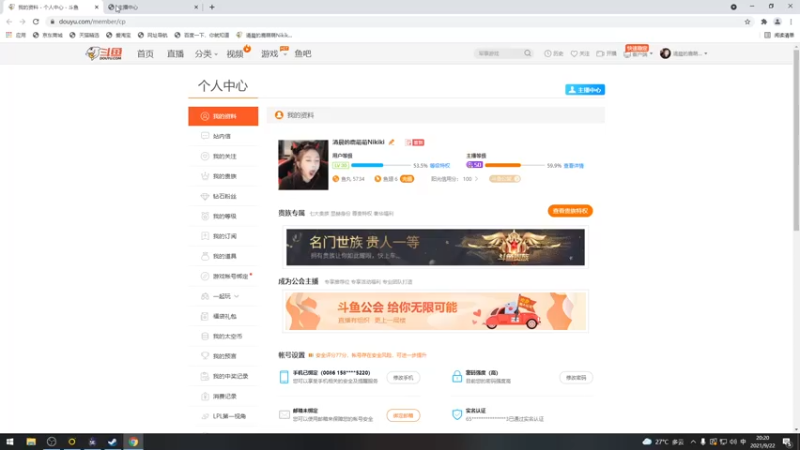Open the blue link after 59.9%
This screenshot has height=450, width=800.
573,166
